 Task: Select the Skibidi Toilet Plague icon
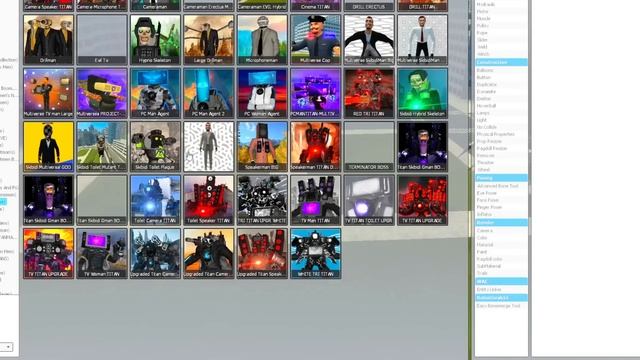155,147
